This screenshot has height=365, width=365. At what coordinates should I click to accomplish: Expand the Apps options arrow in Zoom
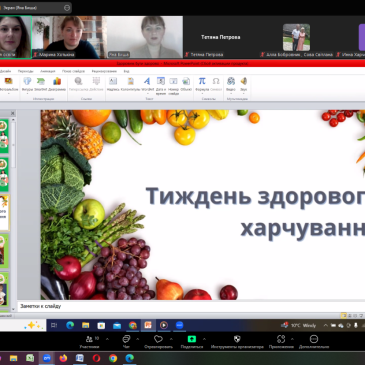tap(292, 339)
